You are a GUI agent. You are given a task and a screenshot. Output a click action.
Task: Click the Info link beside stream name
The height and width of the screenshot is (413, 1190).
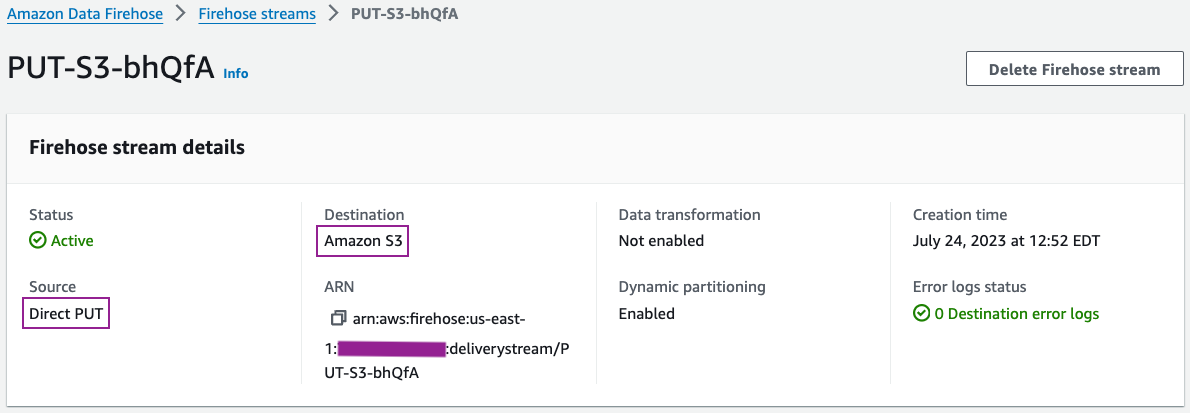click(236, 73)
